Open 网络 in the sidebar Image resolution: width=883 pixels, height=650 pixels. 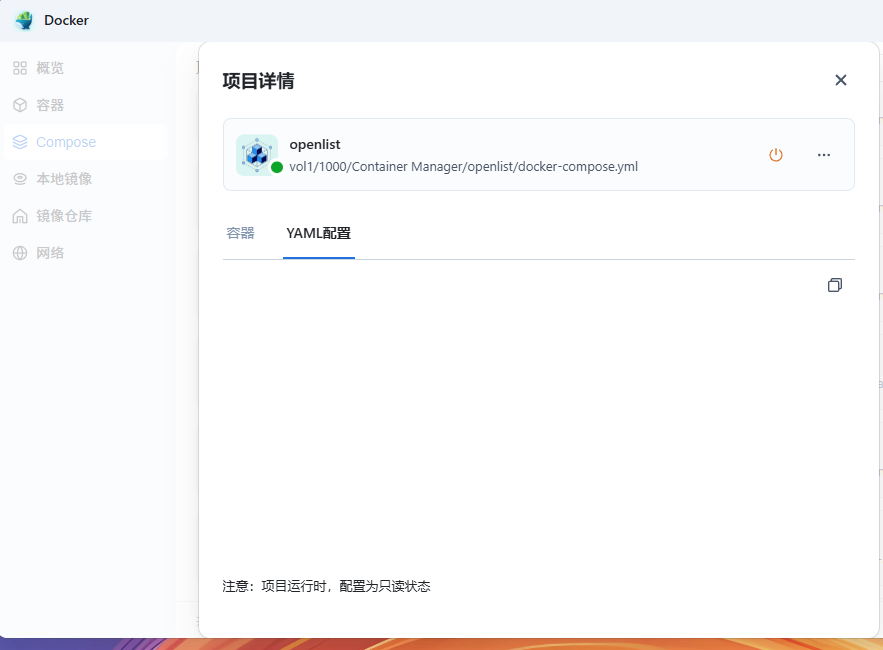coord(86,253)
